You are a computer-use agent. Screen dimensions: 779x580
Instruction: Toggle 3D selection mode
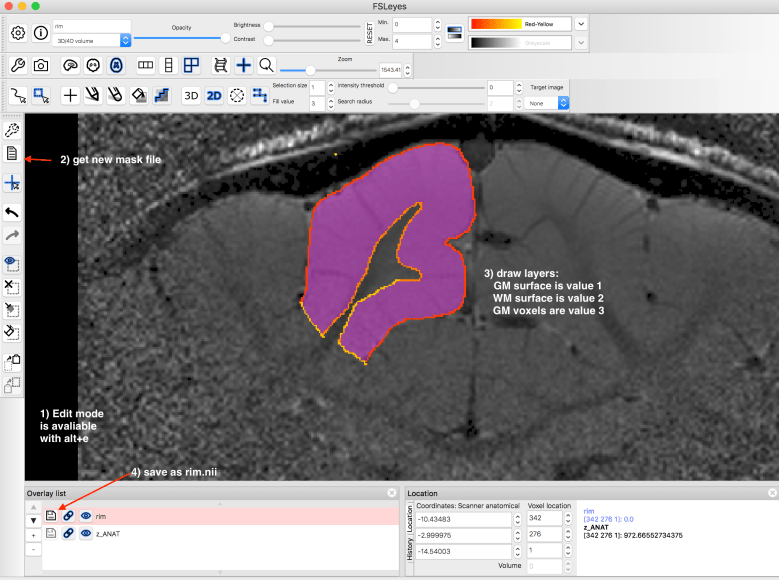click(x=191, y=96)
